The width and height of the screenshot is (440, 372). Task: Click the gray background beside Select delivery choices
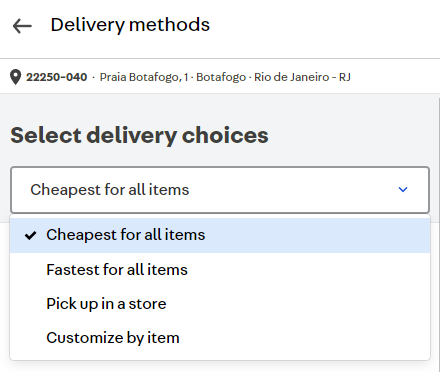point(350,136)
